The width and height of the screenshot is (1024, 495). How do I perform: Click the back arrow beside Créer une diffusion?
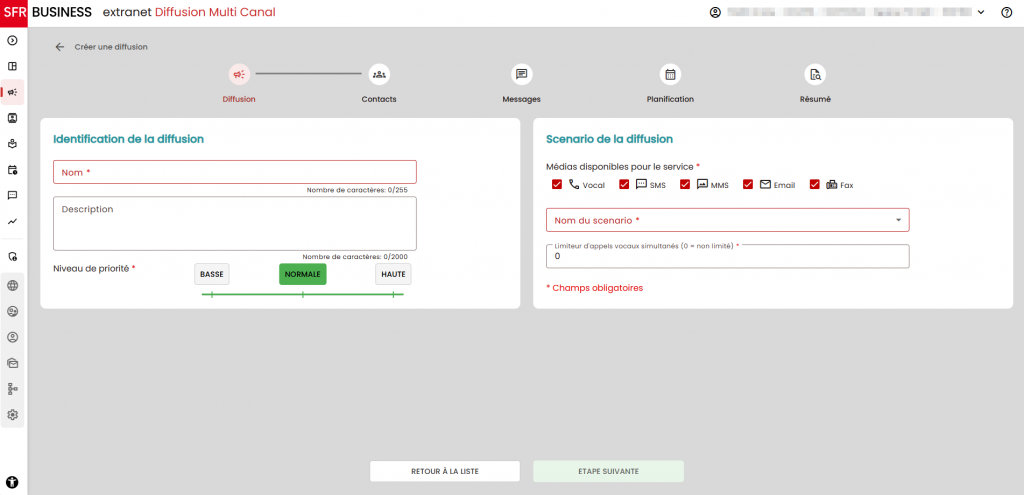[60, 47]
